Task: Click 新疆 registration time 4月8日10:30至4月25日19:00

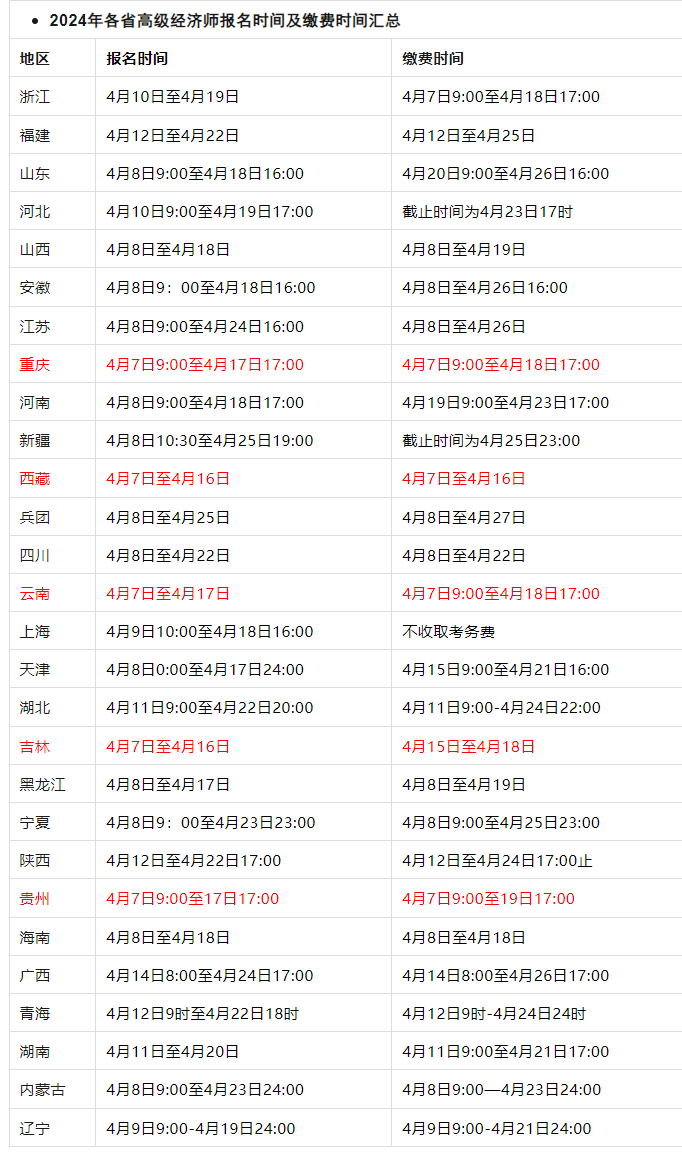Action: (x=210, y=441)
